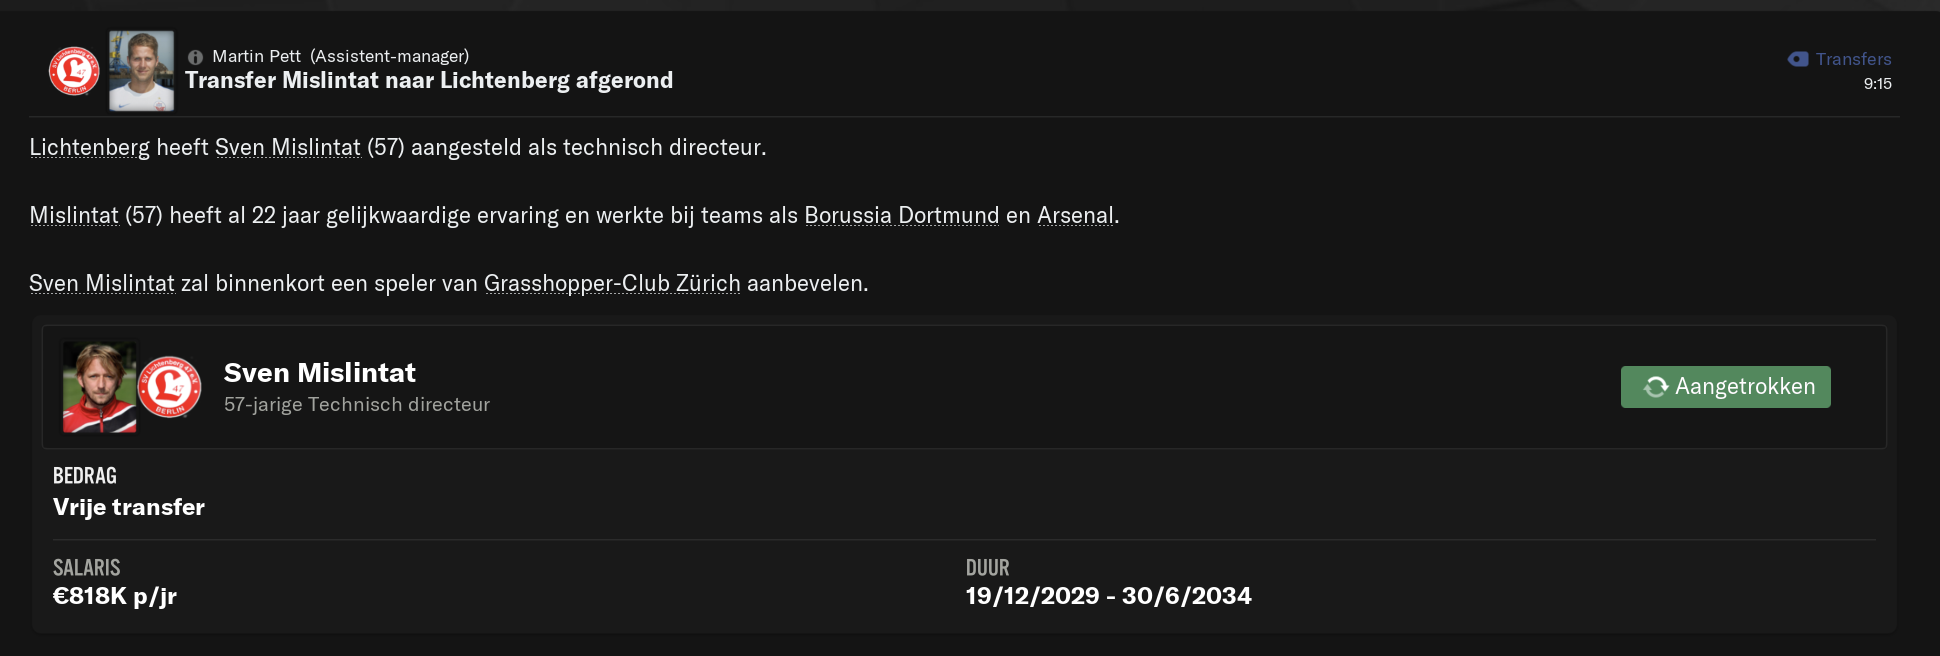The height and width of the screenshot is (656, 1940).
Task: Click the Martin Pett name text
Action: pyautogui.click(x=256, y=56)
